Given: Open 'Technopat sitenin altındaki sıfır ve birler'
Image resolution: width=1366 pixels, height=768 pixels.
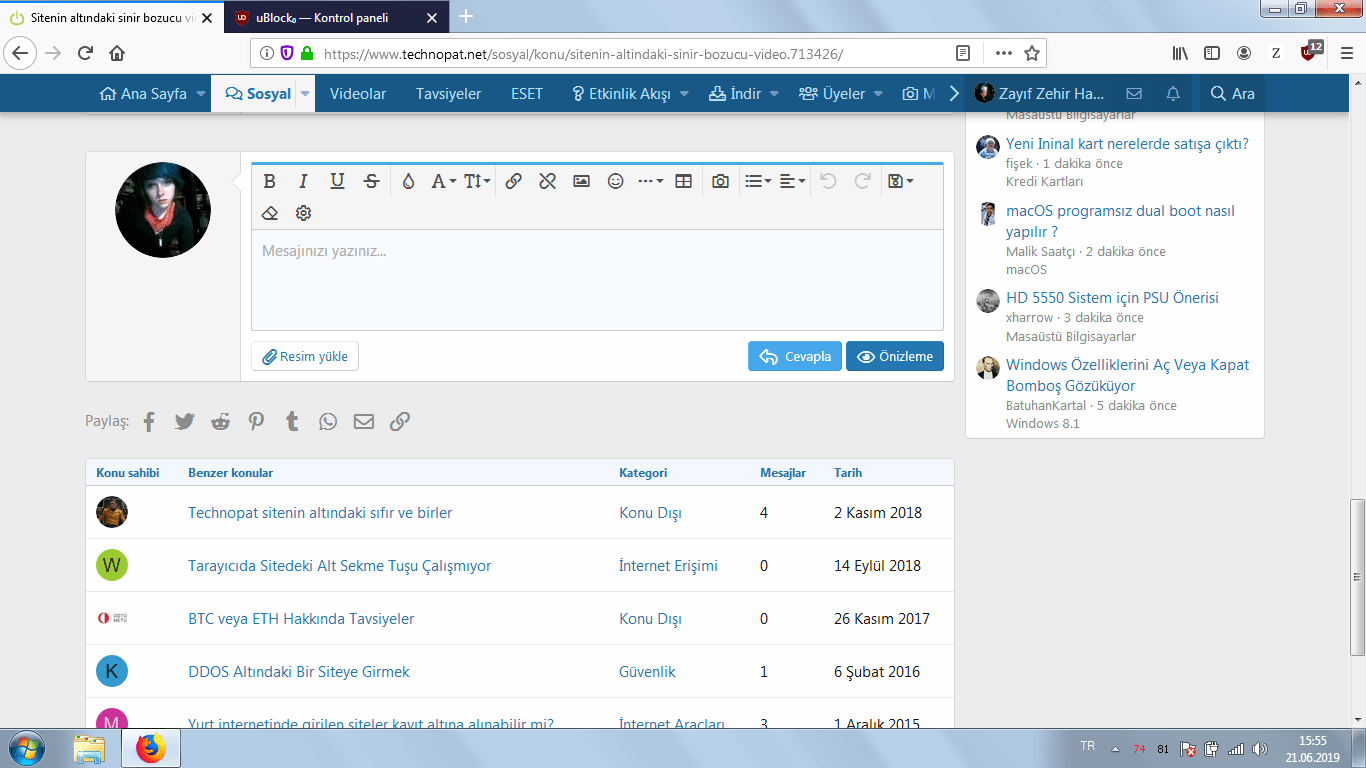Looking at the screenshot, I should (320, 513).
